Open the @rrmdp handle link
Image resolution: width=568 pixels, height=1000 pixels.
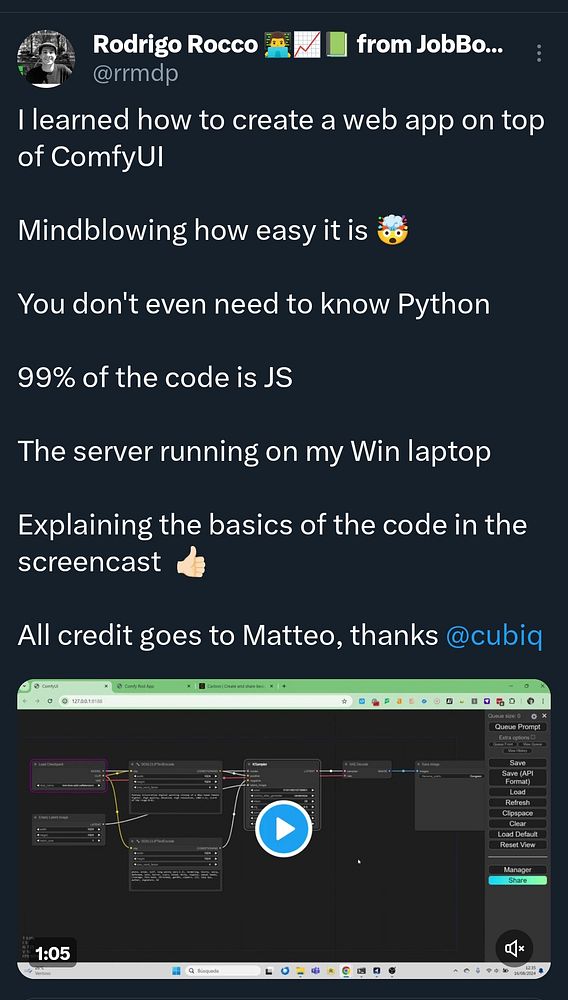(x=136, y=74)
